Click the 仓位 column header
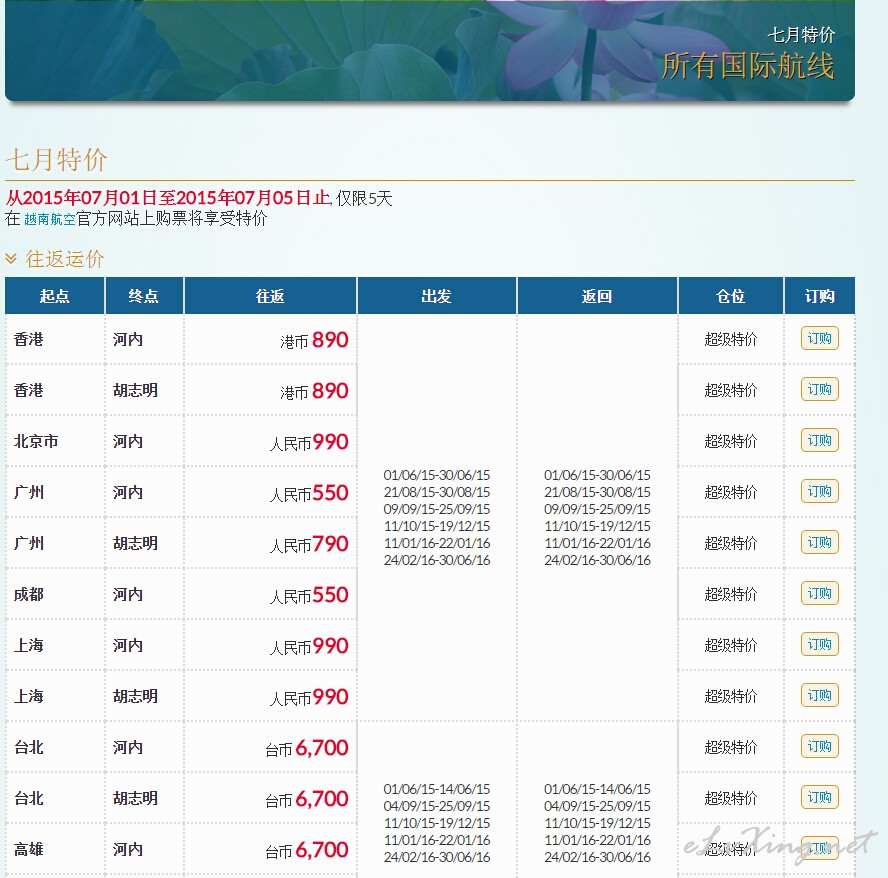This screenshot has width=888, height=878. (730, 296)
